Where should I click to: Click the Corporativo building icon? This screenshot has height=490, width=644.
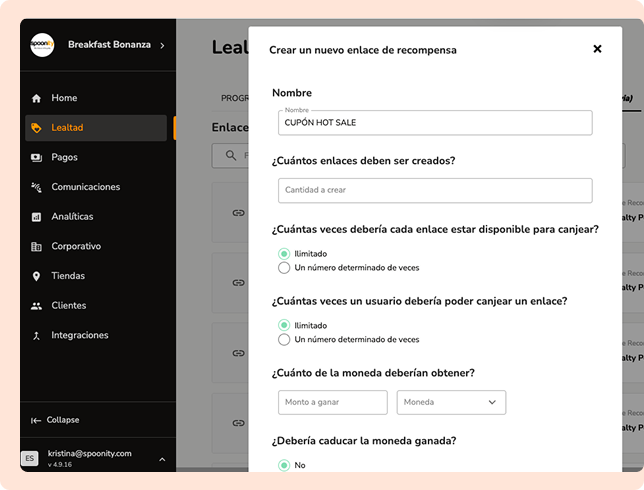36,246
